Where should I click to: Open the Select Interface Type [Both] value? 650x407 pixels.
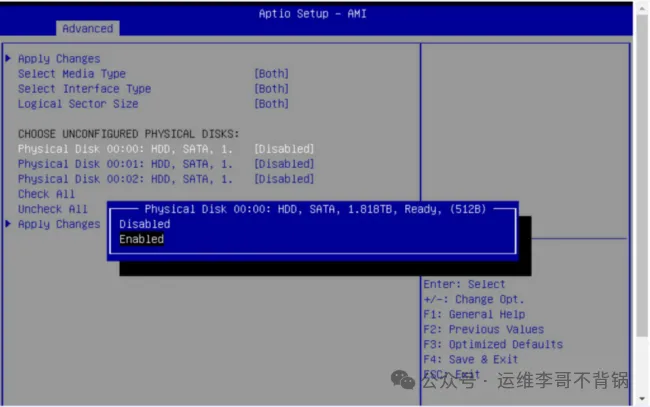pyautogui.click(x=271, y=89)
